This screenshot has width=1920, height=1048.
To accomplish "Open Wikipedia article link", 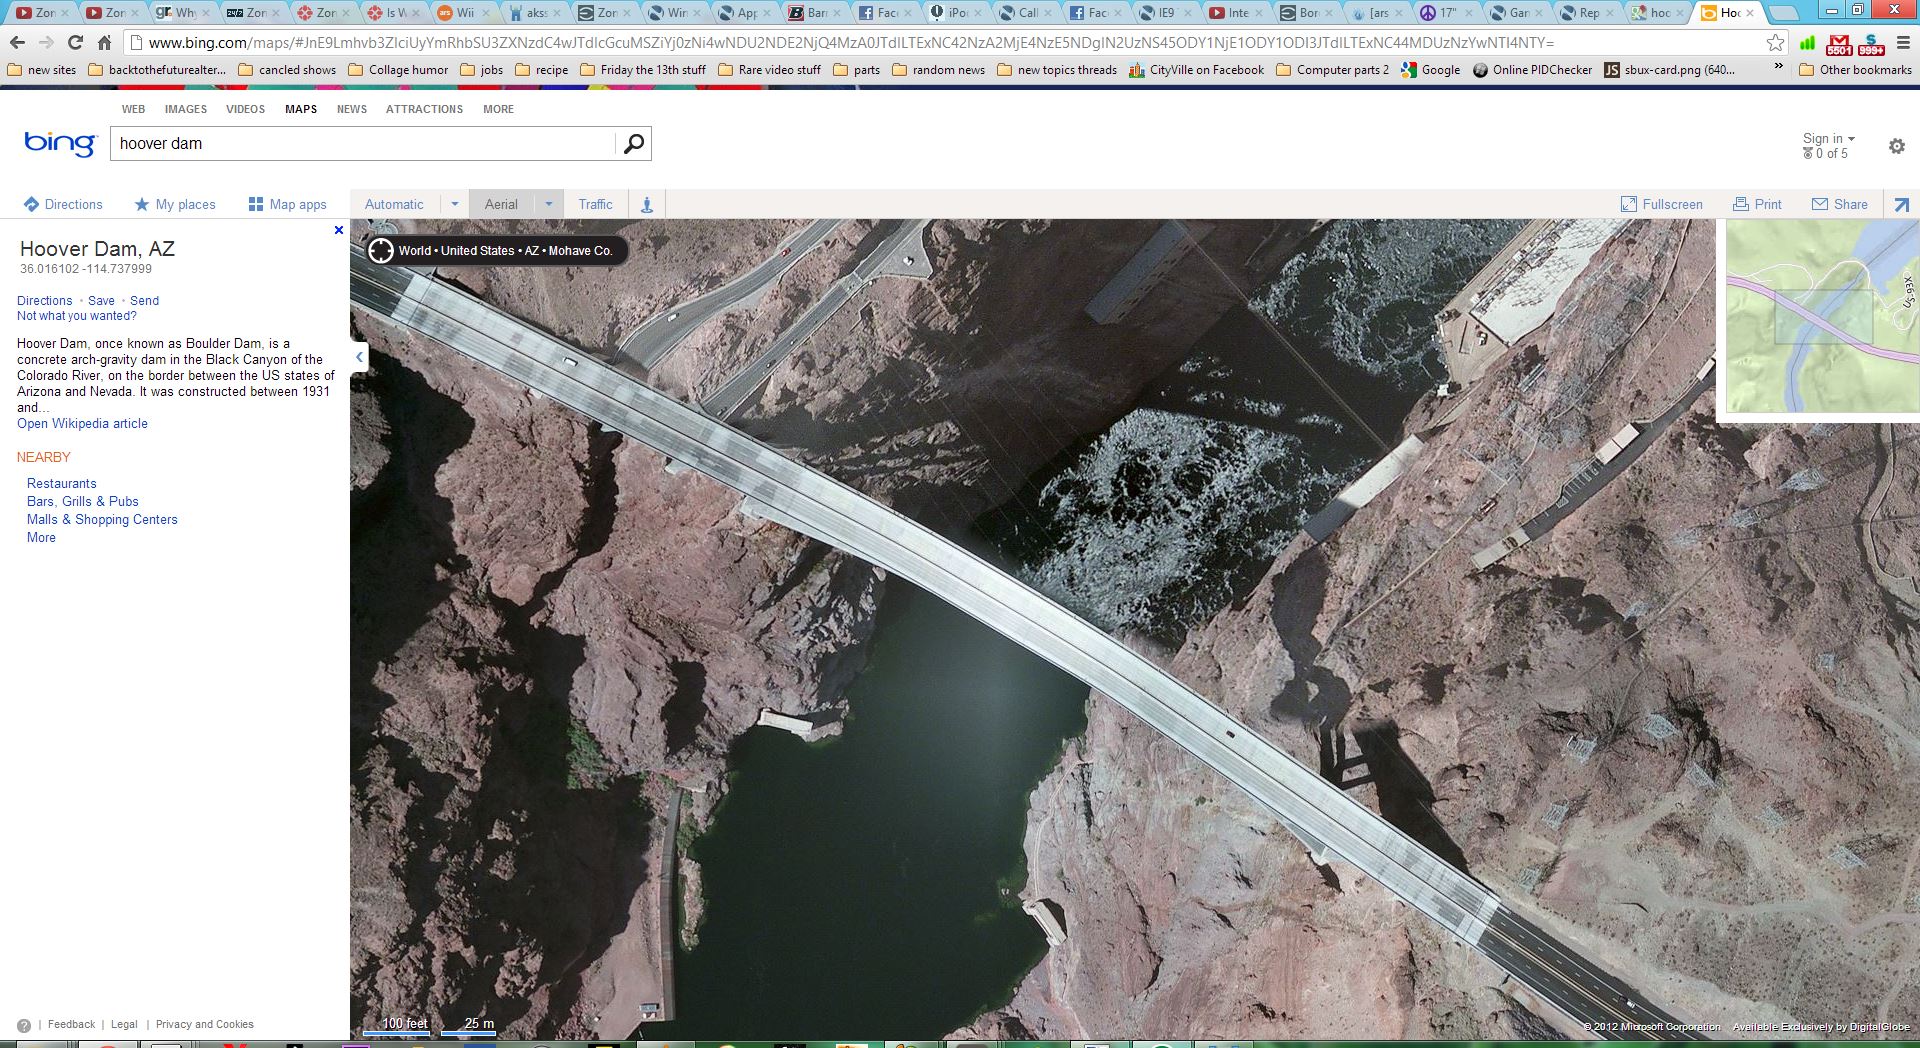I will pyautogui.click(x=82, y=424).
